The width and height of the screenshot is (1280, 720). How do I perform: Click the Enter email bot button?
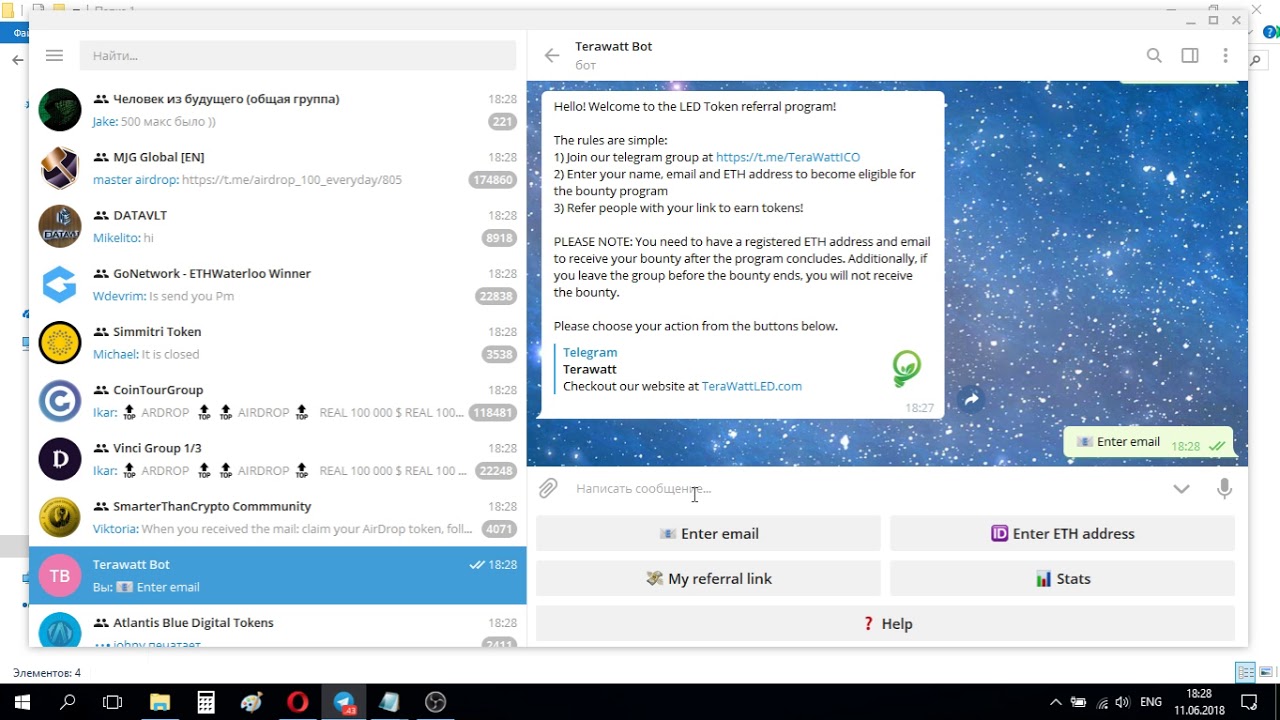click(708, 534)
